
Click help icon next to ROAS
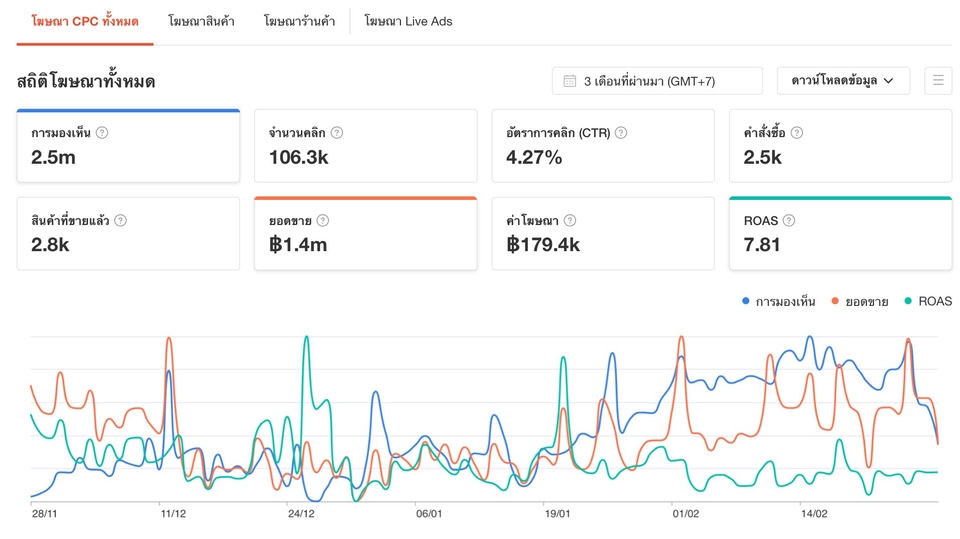tap(789, 221)
